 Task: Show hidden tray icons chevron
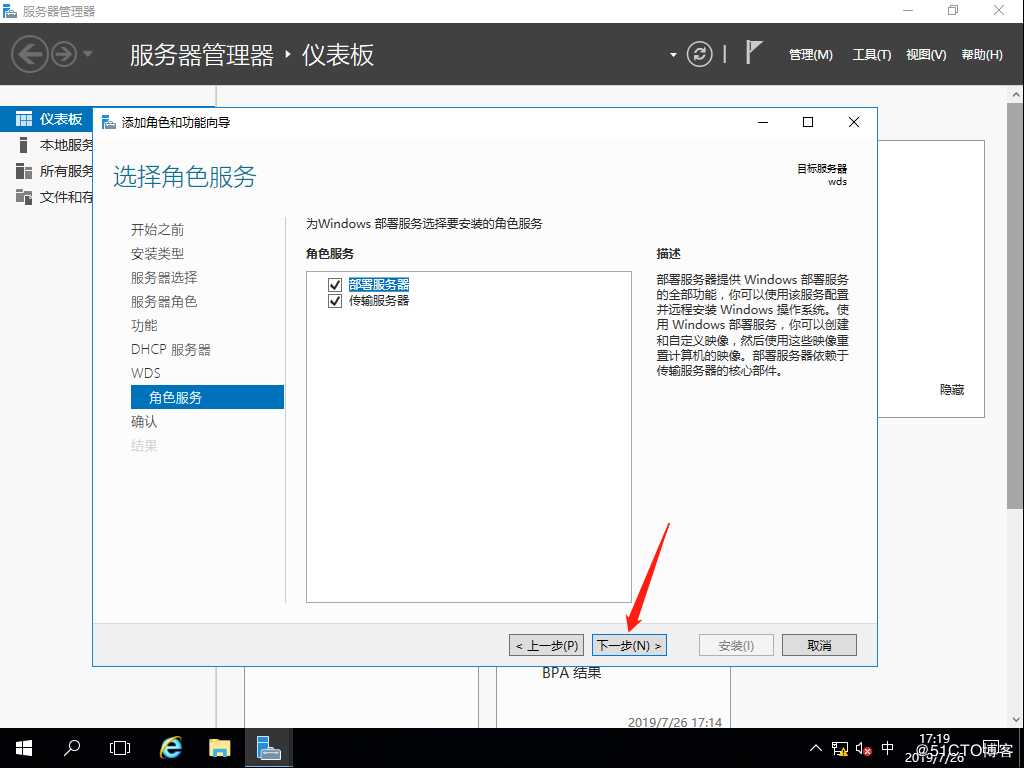(x=816, y=748)
